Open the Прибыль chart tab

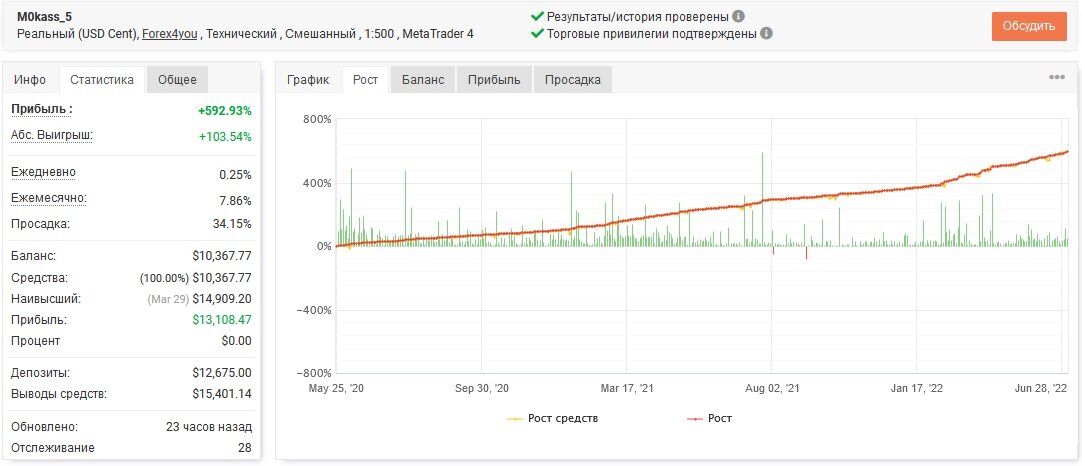(x=494, y=79)
